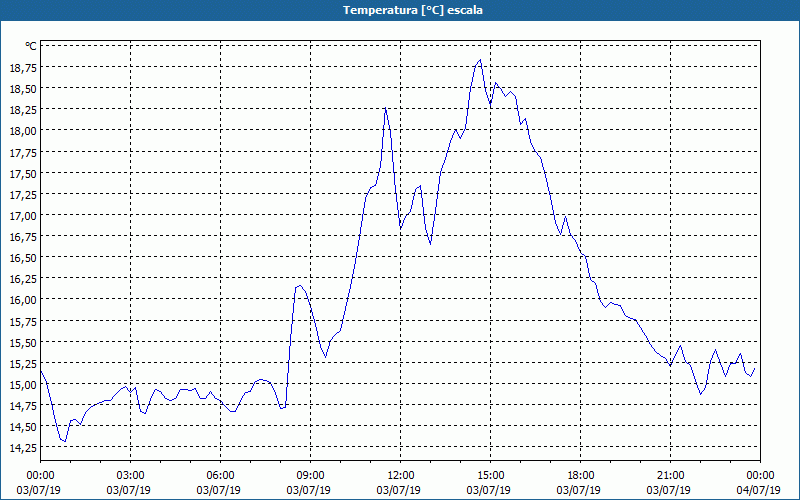Click the 21:00 time axis label
Viewport: 800px width, 500px height.
670,476
